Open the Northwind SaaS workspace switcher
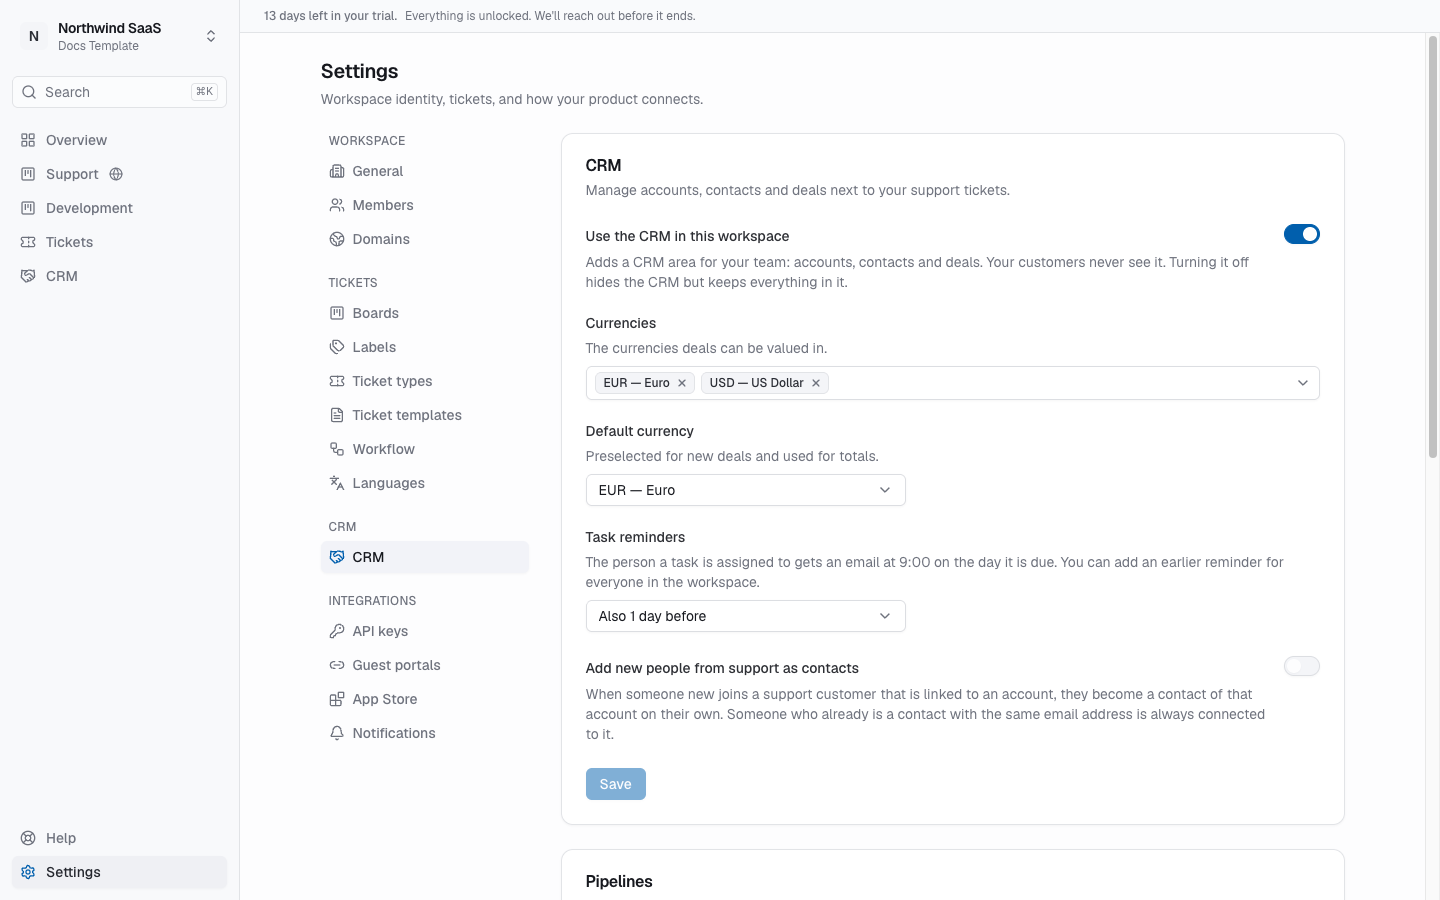Viewport: 1440px width, 900px height. (119, 36)
